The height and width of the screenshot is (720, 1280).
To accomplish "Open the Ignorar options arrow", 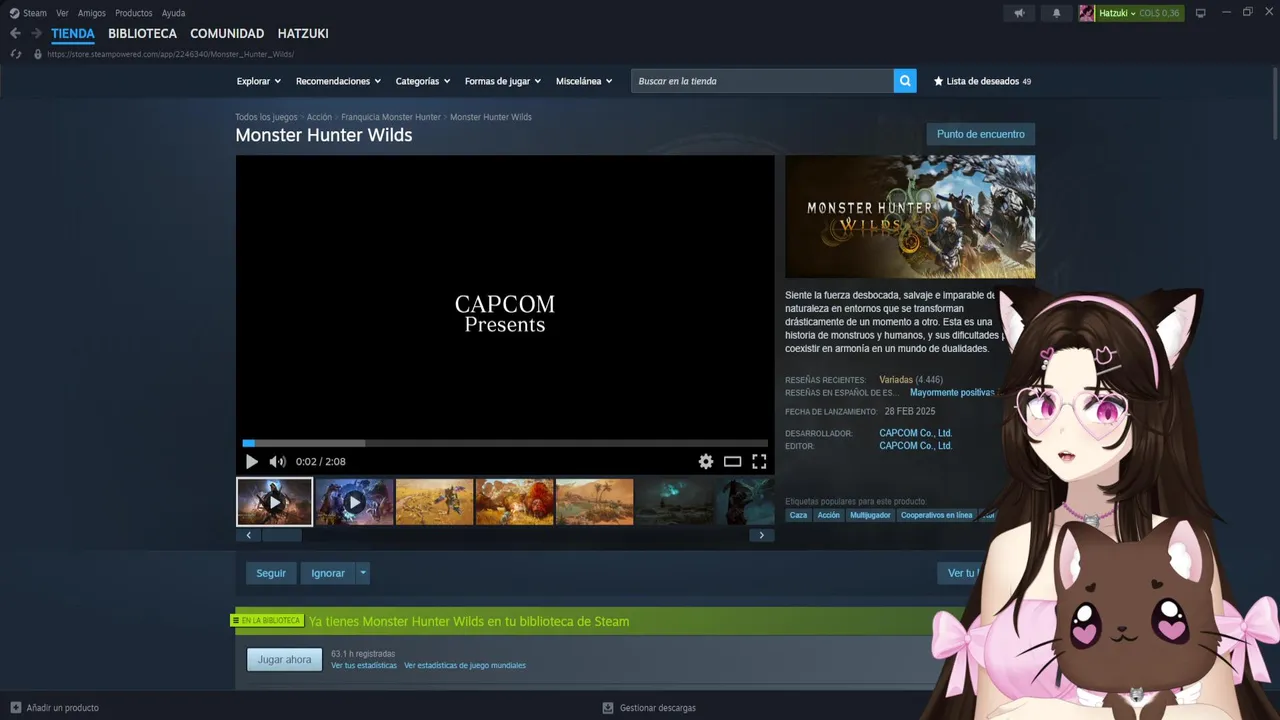I will click(x=363, y=573).
